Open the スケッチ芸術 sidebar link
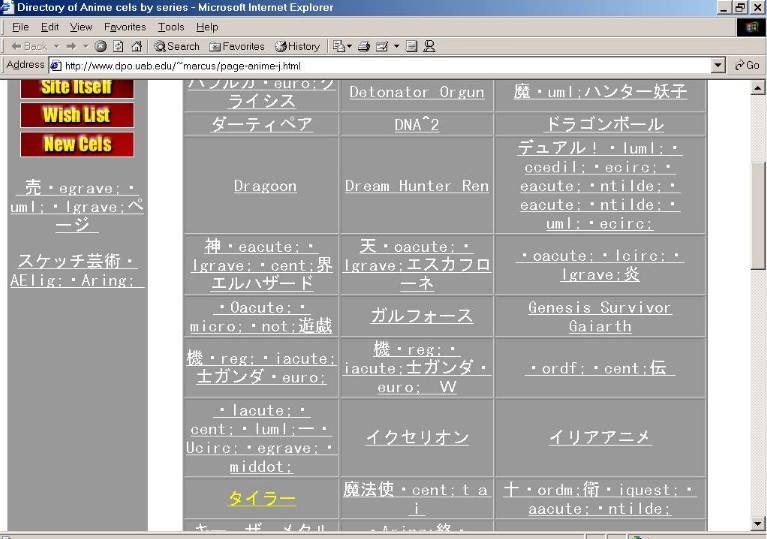The image size is (767, 539). pos(77,270)
